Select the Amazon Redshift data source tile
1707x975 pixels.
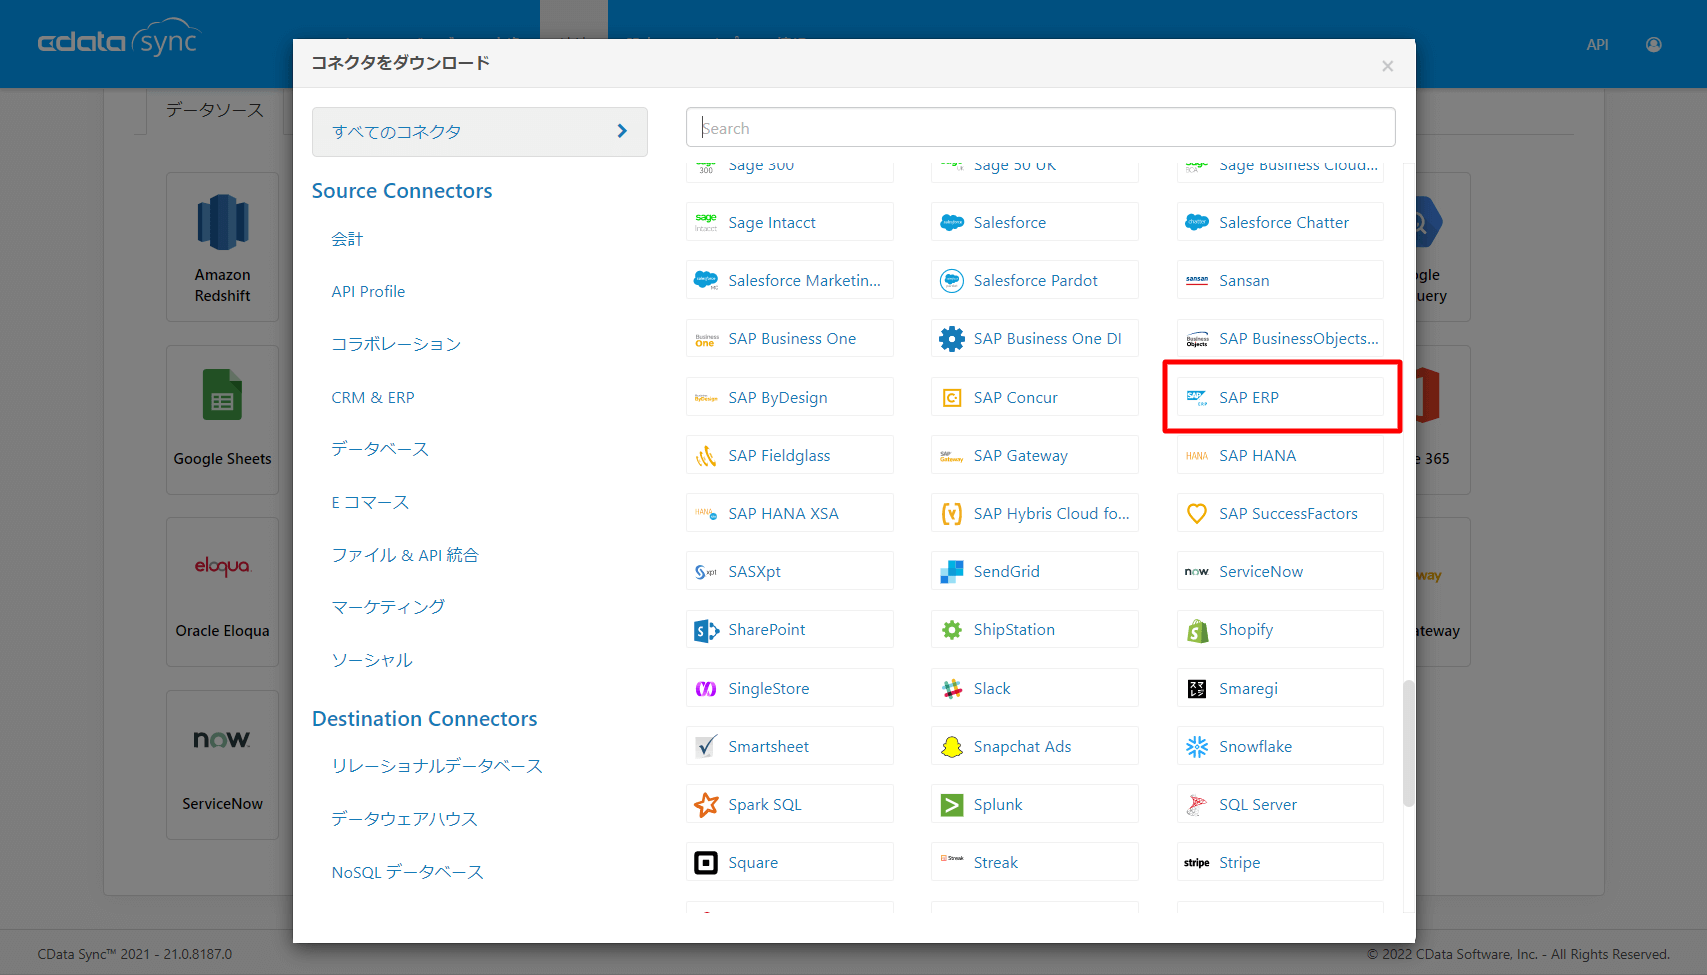coord(221,246)
